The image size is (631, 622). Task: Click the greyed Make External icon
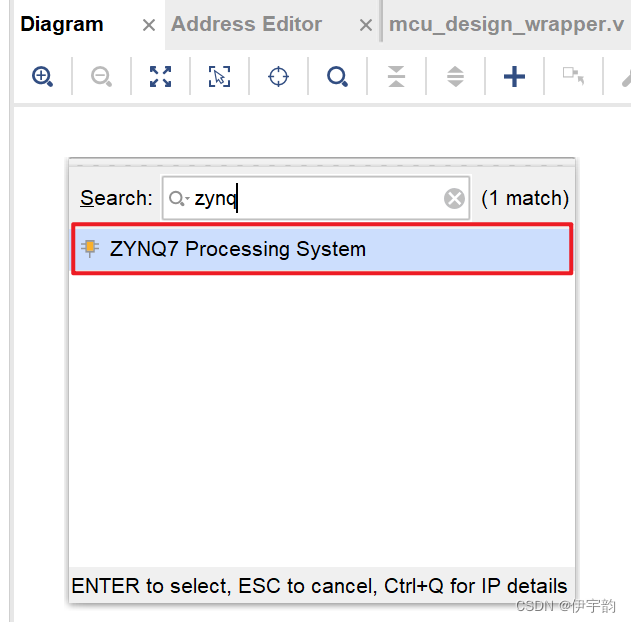point(573,76)
